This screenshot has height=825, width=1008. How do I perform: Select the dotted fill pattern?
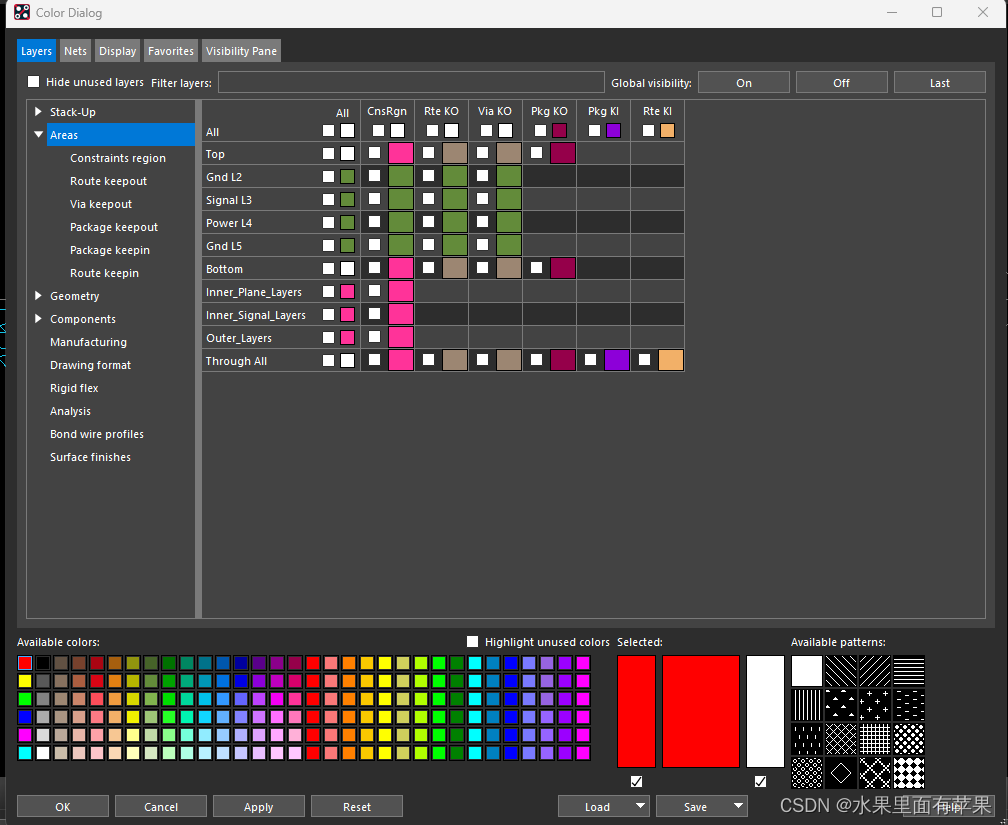click(x=909, y=739)
